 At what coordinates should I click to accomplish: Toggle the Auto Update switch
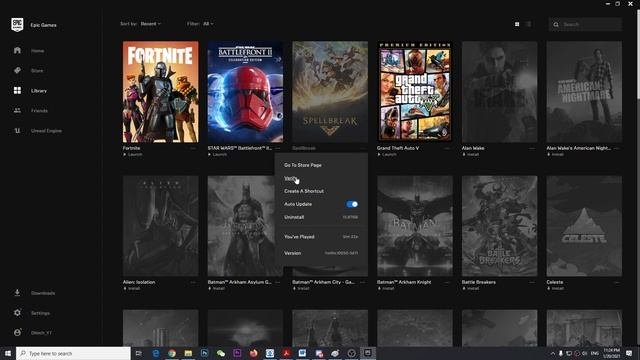click(352, 204)
